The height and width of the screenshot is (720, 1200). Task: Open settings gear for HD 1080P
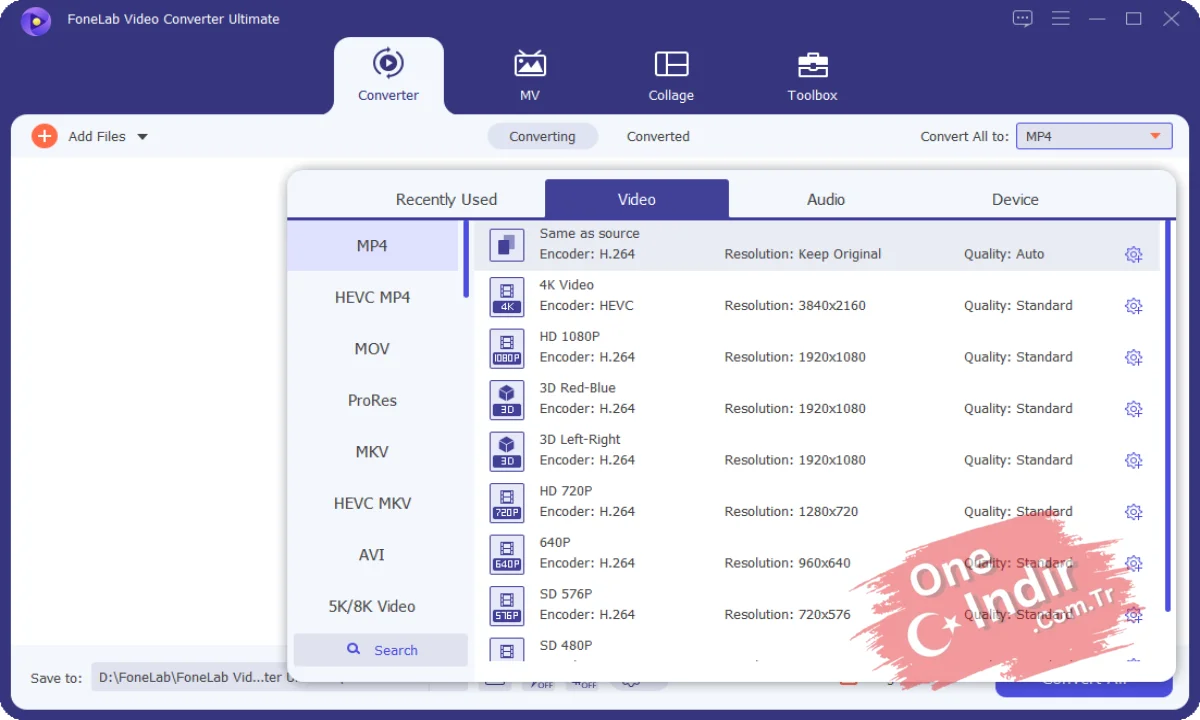tap(1133, 357)
